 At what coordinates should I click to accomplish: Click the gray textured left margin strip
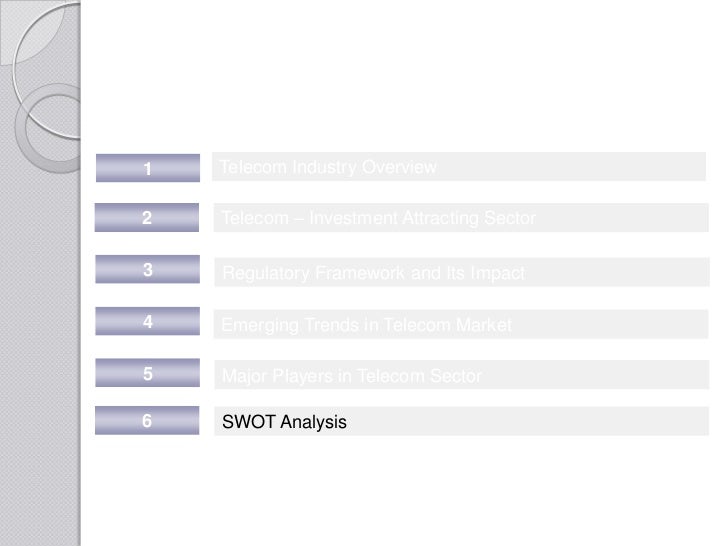pos(40,350)
